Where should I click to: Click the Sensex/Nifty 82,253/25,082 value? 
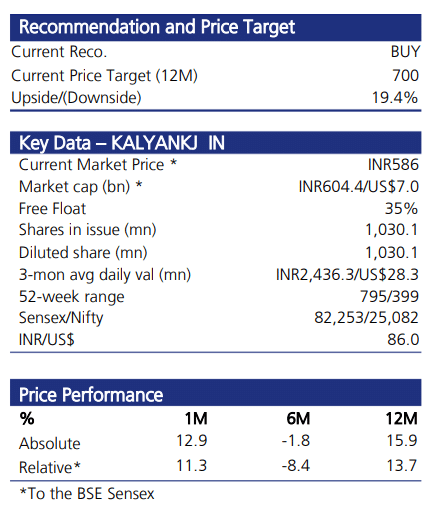[x=366, y=318]
